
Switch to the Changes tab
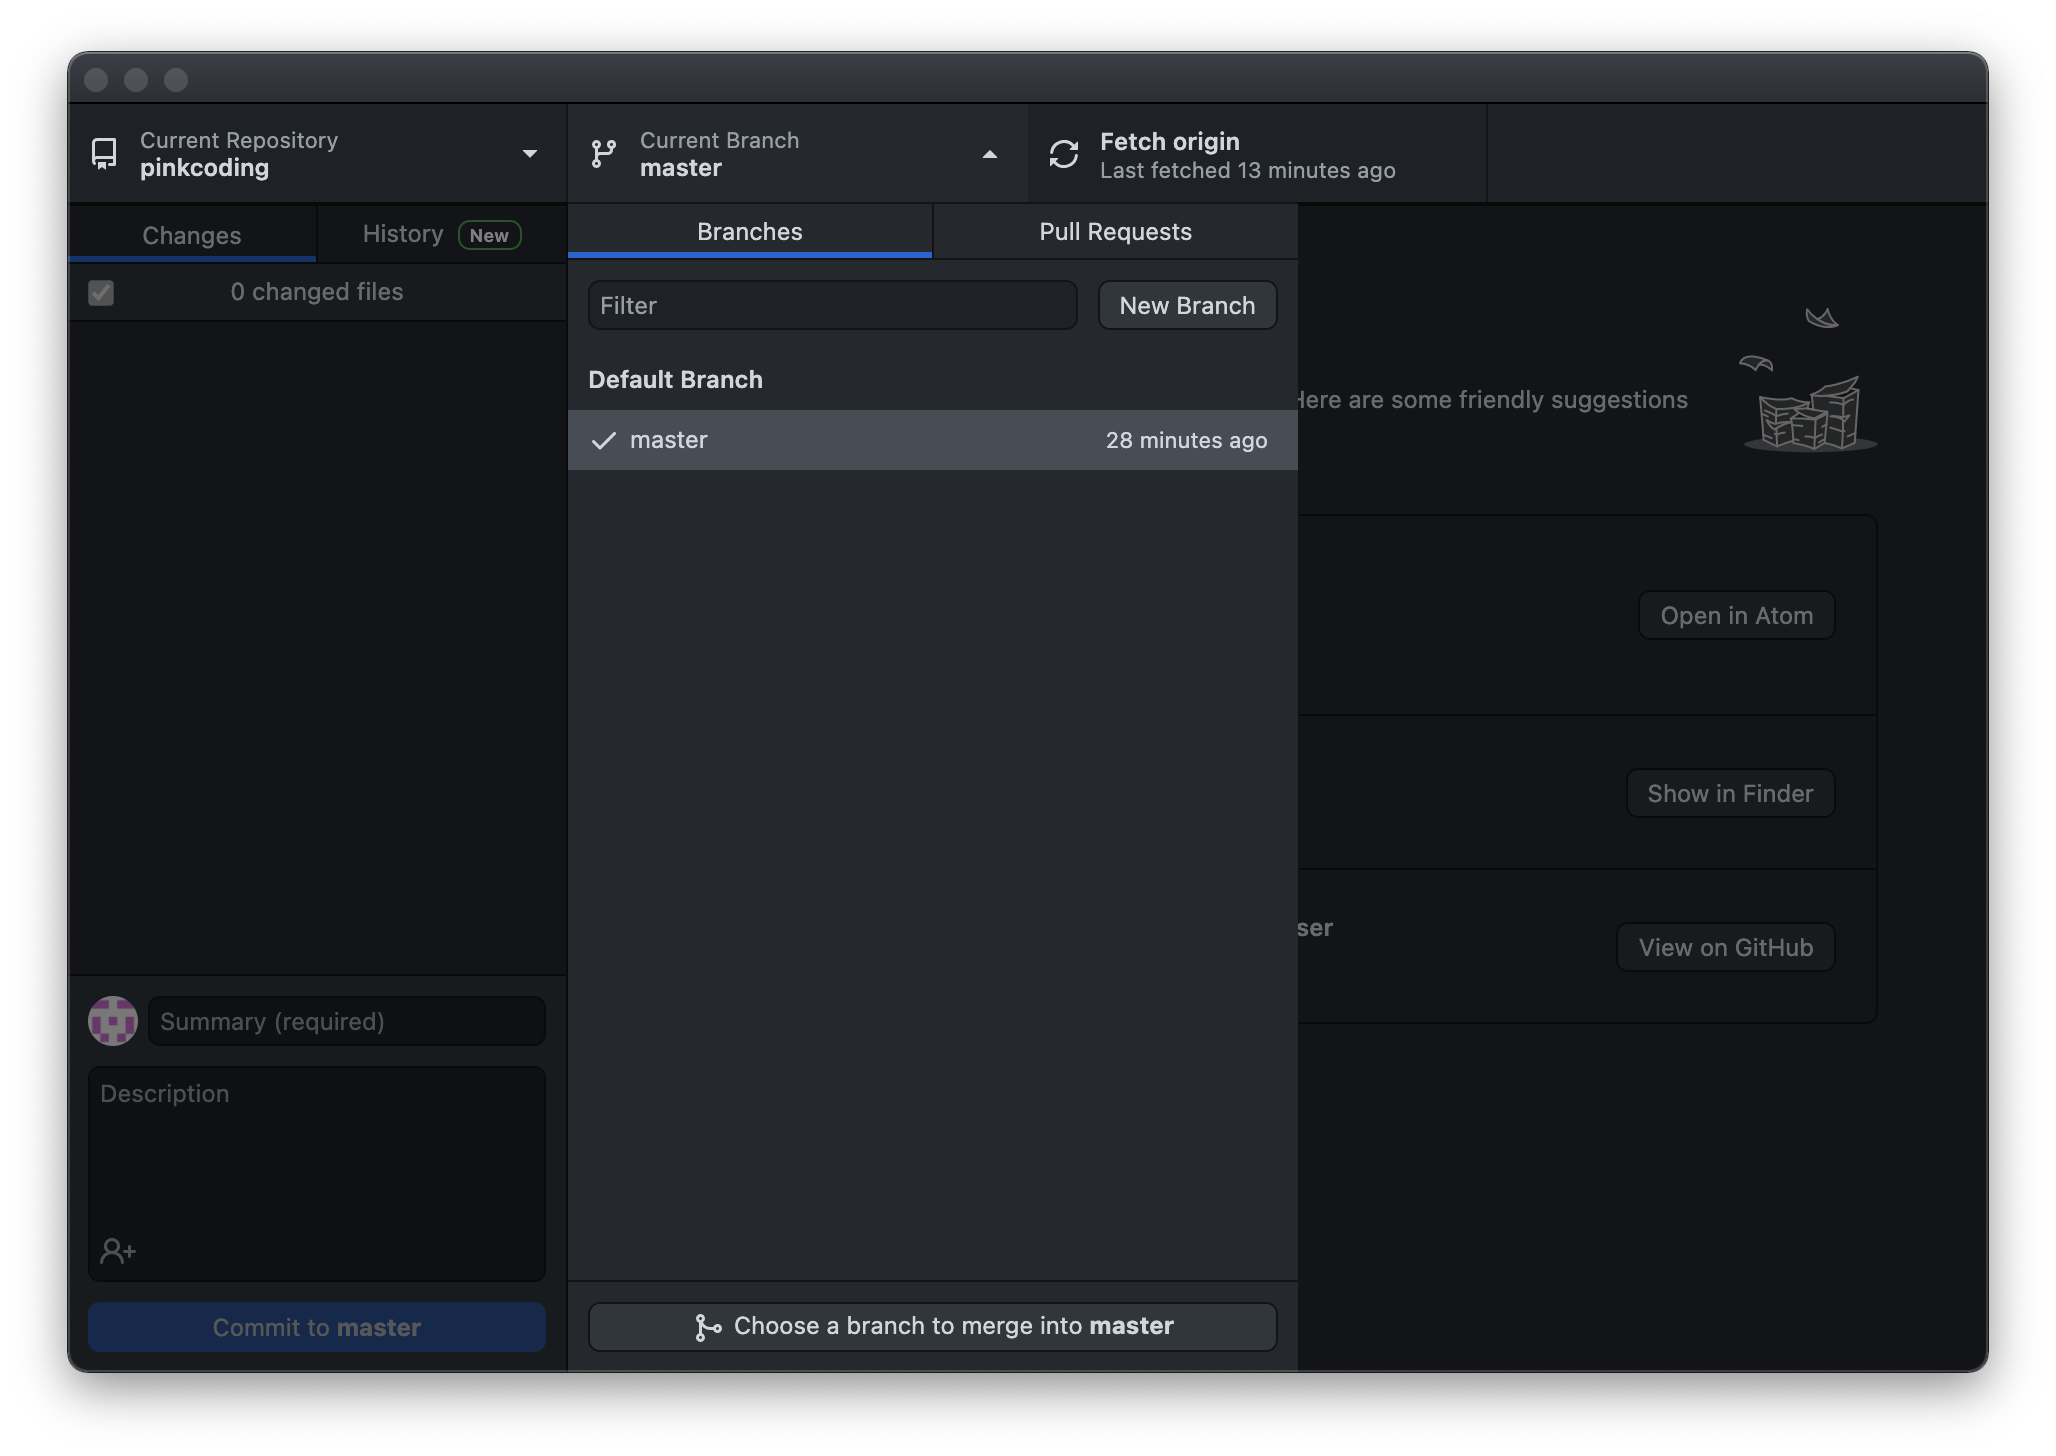192,235
